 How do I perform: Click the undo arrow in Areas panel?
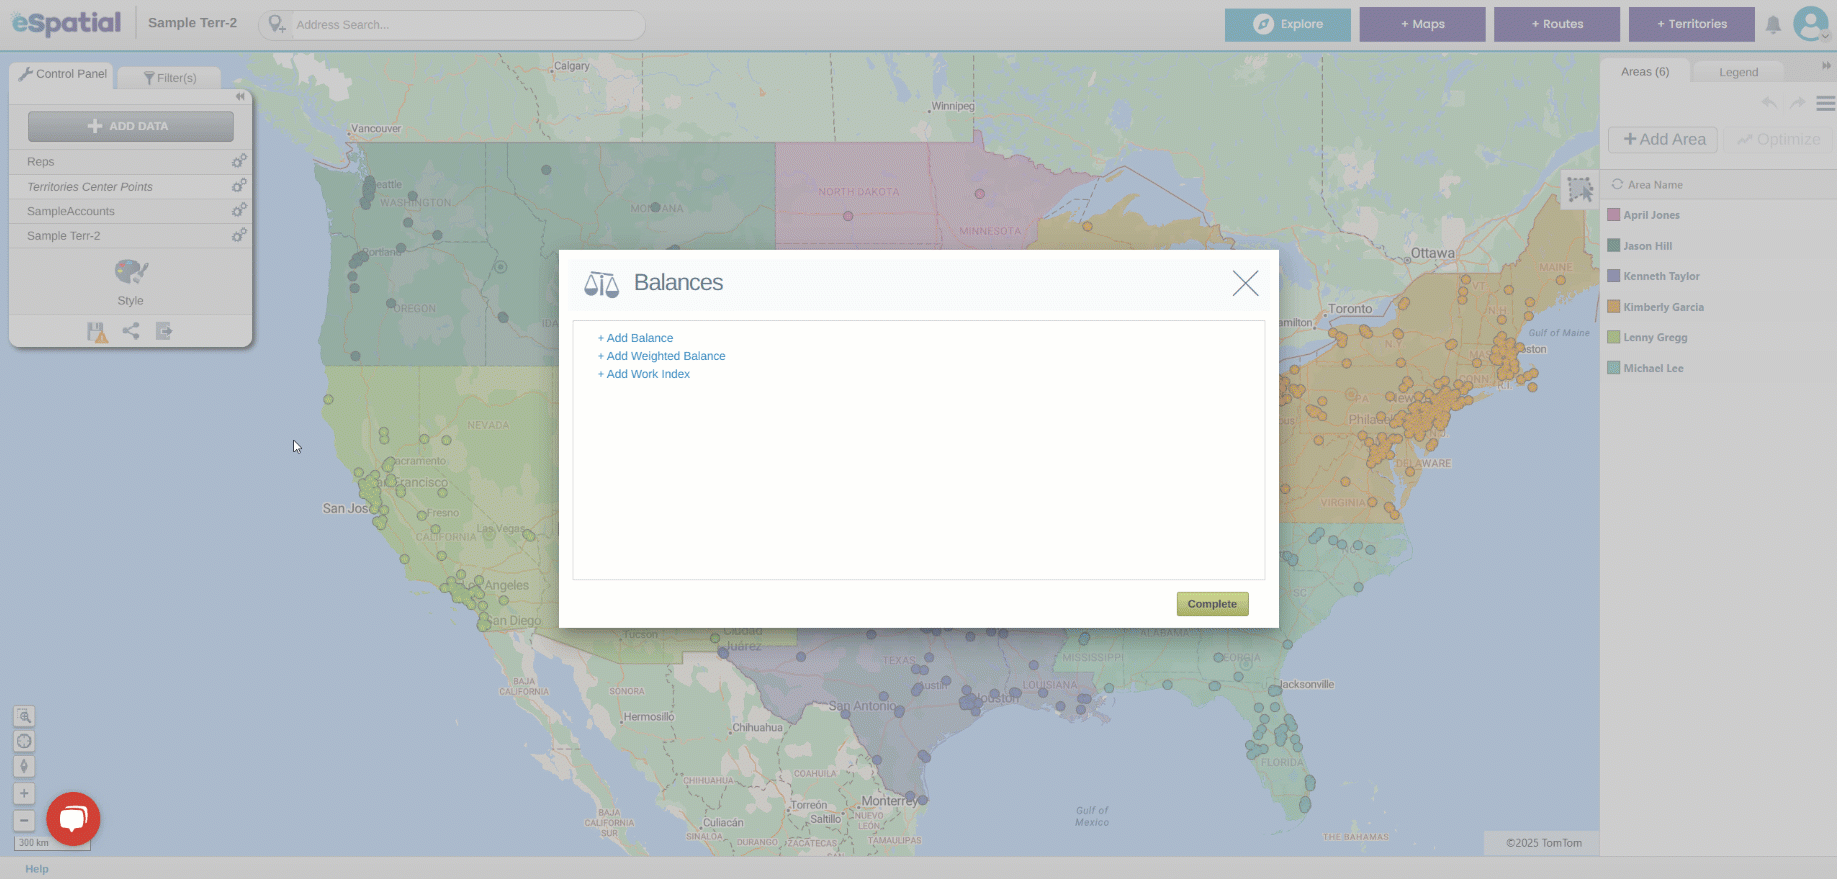tap(1770, 104)
